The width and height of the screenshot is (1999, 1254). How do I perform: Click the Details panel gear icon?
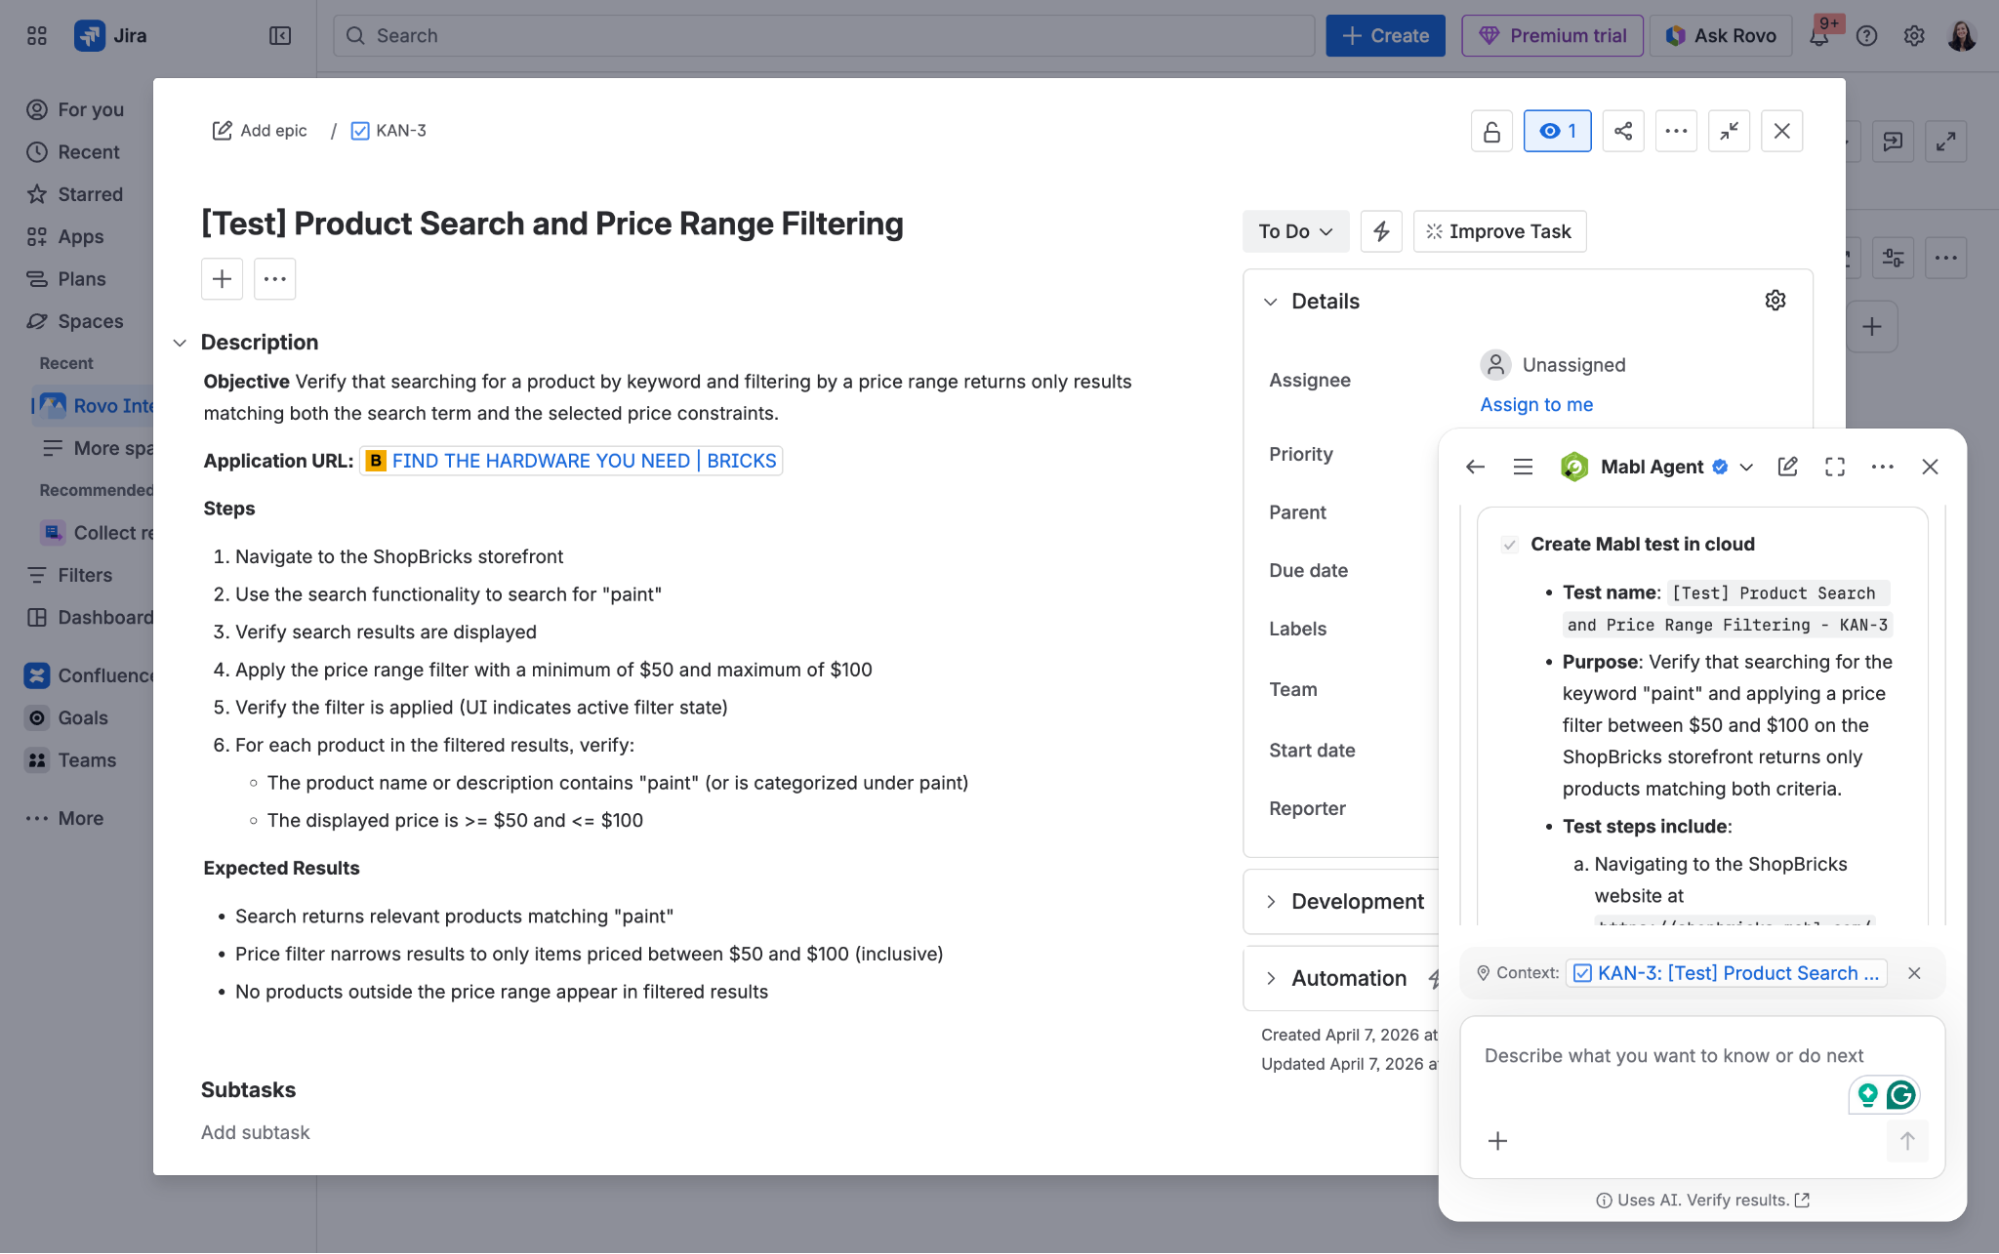click(1775, 300)
